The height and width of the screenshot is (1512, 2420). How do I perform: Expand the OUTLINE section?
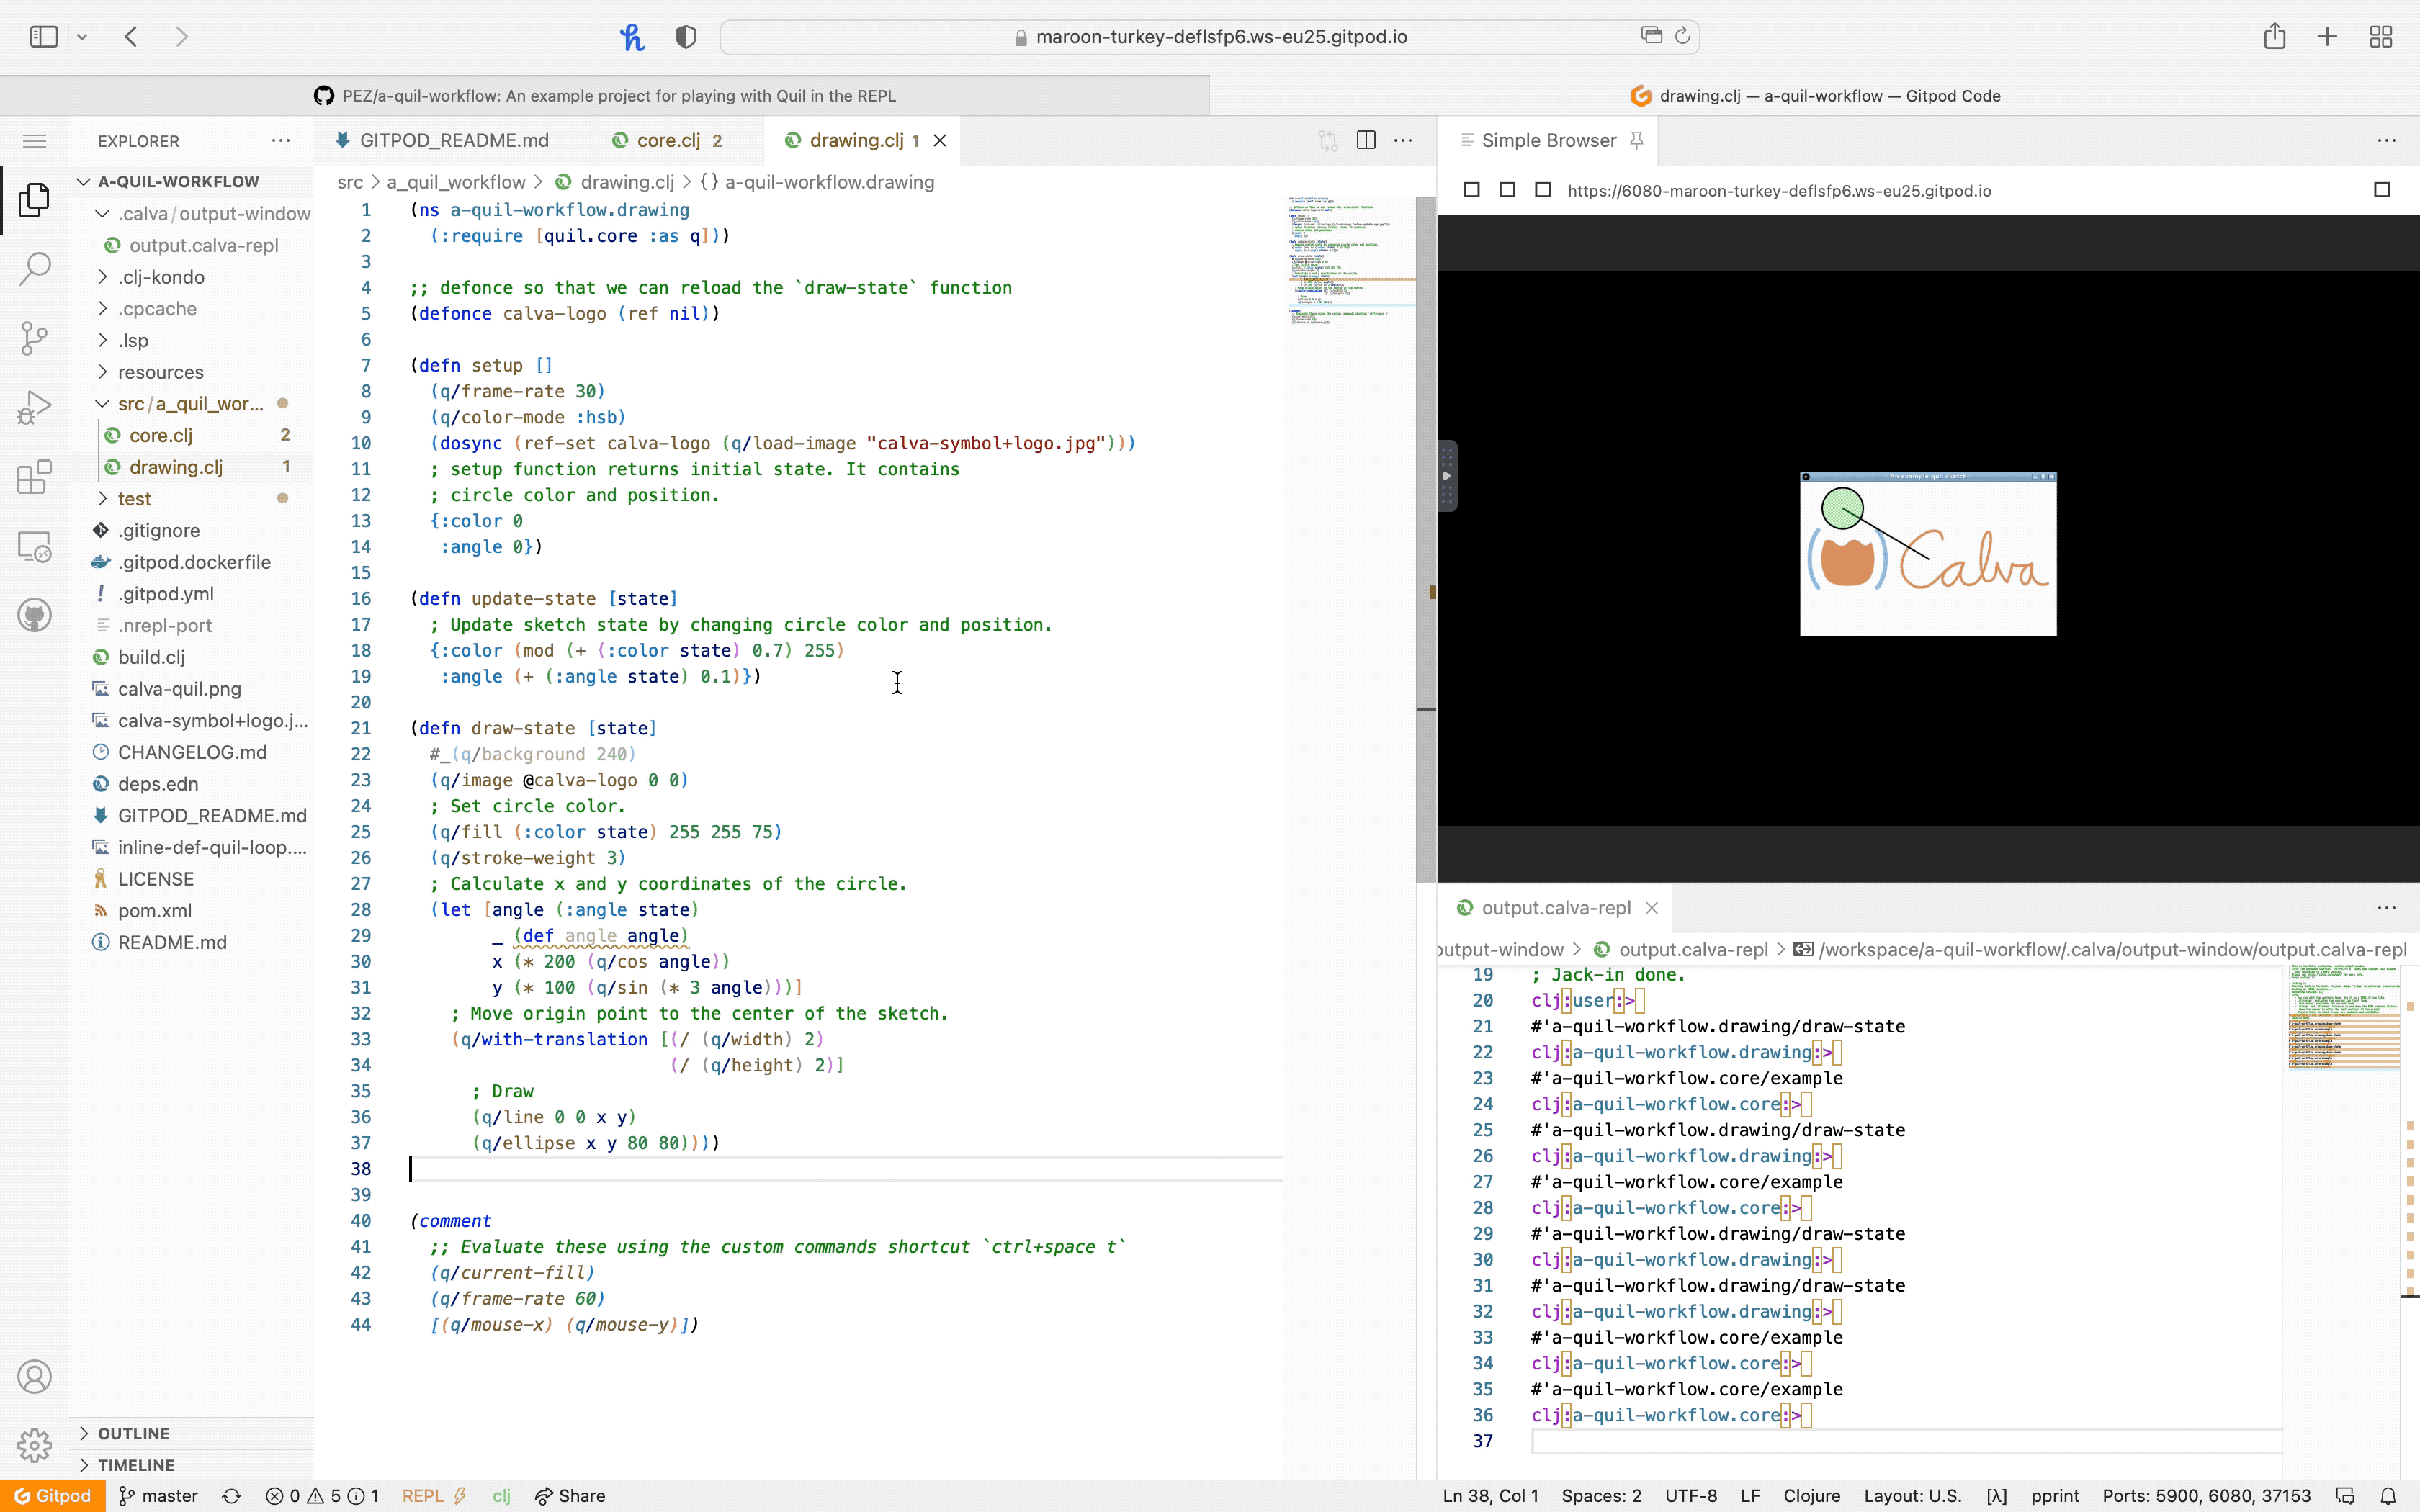click(x=133, y=1433)
